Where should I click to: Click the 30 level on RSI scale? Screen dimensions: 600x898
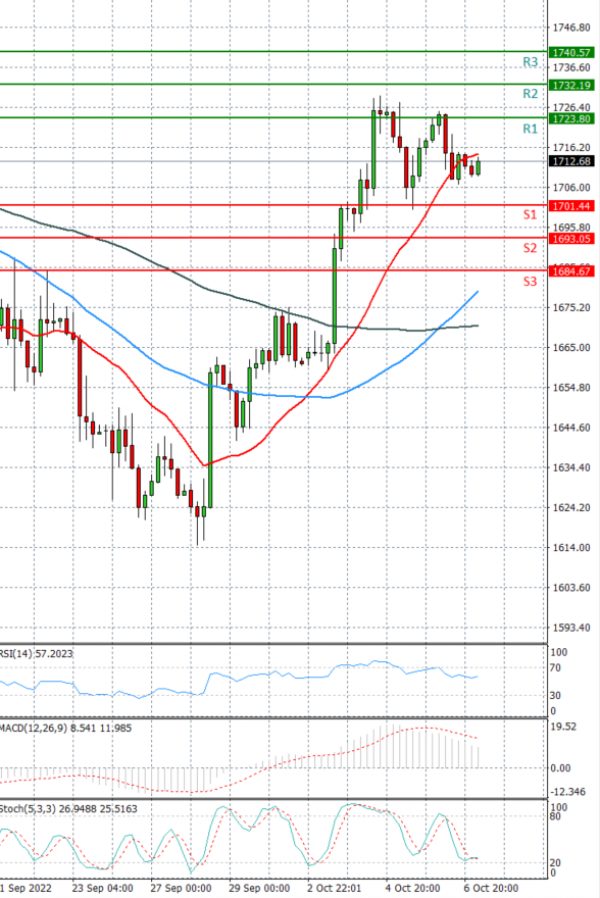pyautogui.click(x=555, y=695)
